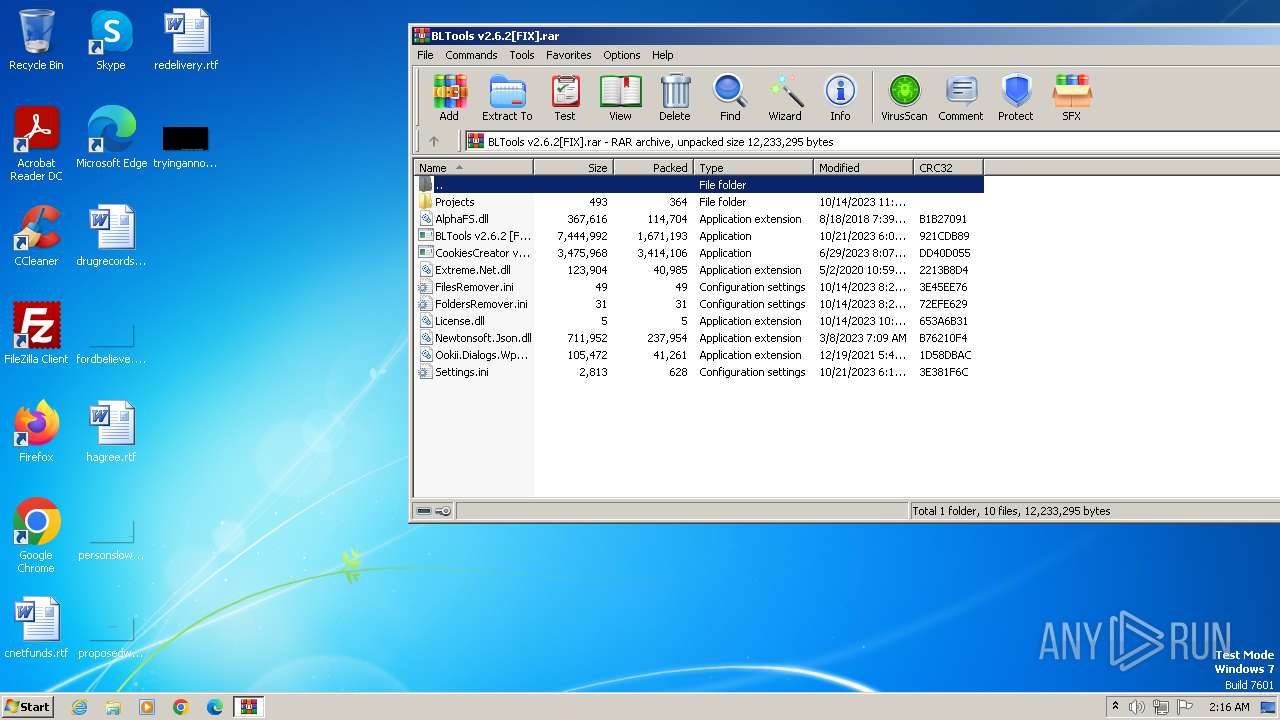
Task: Click the Find magnifier icon
Action: coord(730,97)
